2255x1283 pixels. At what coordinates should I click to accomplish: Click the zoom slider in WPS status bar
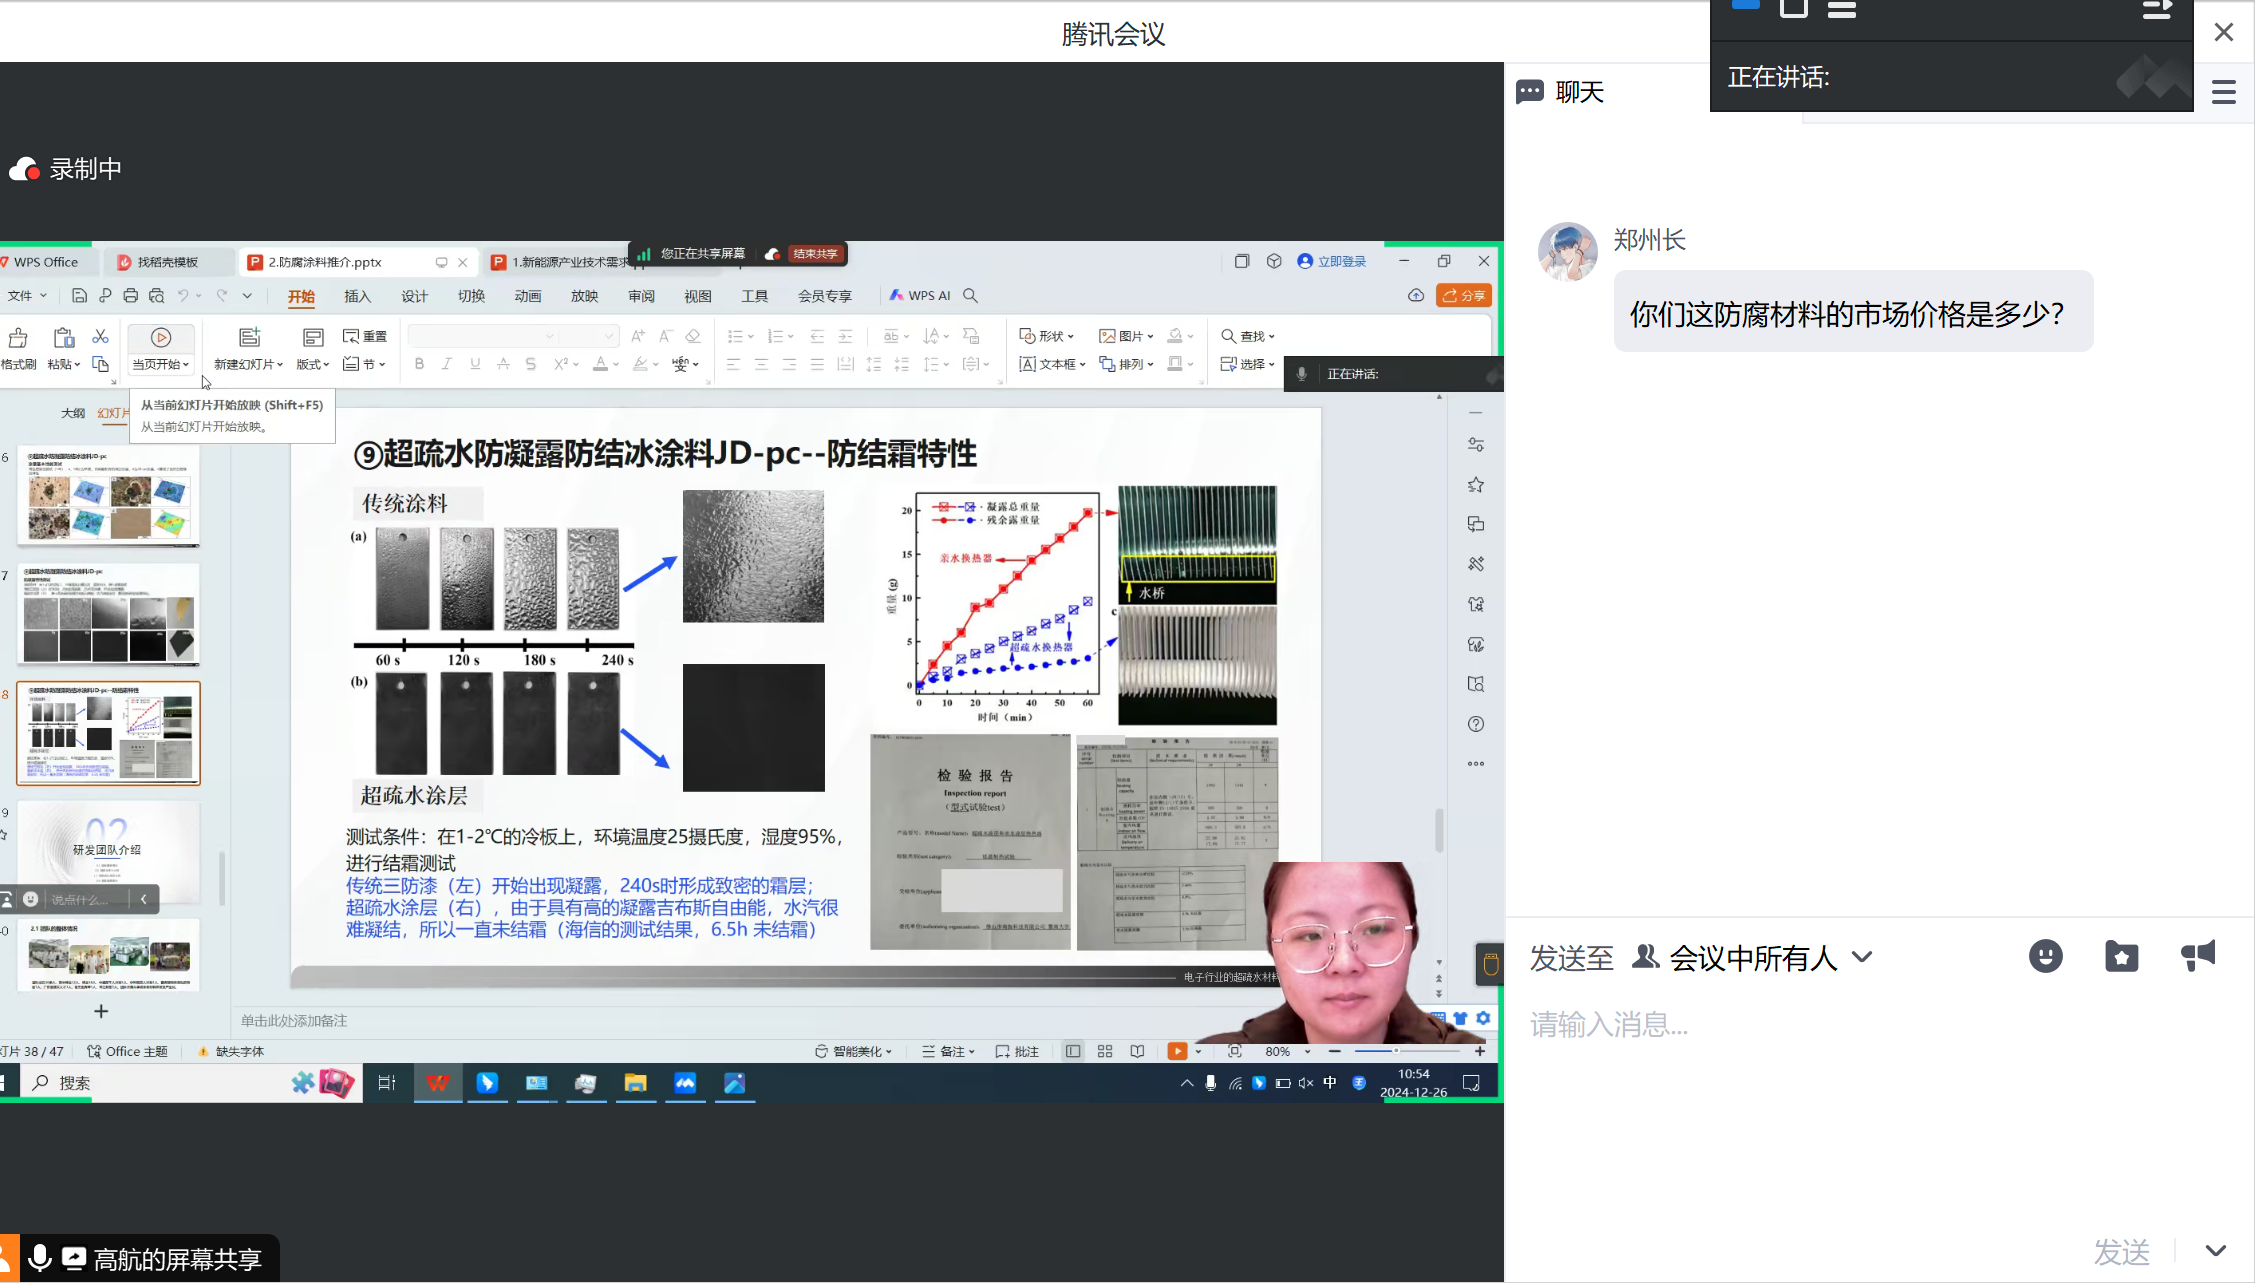(1407, 1051)
